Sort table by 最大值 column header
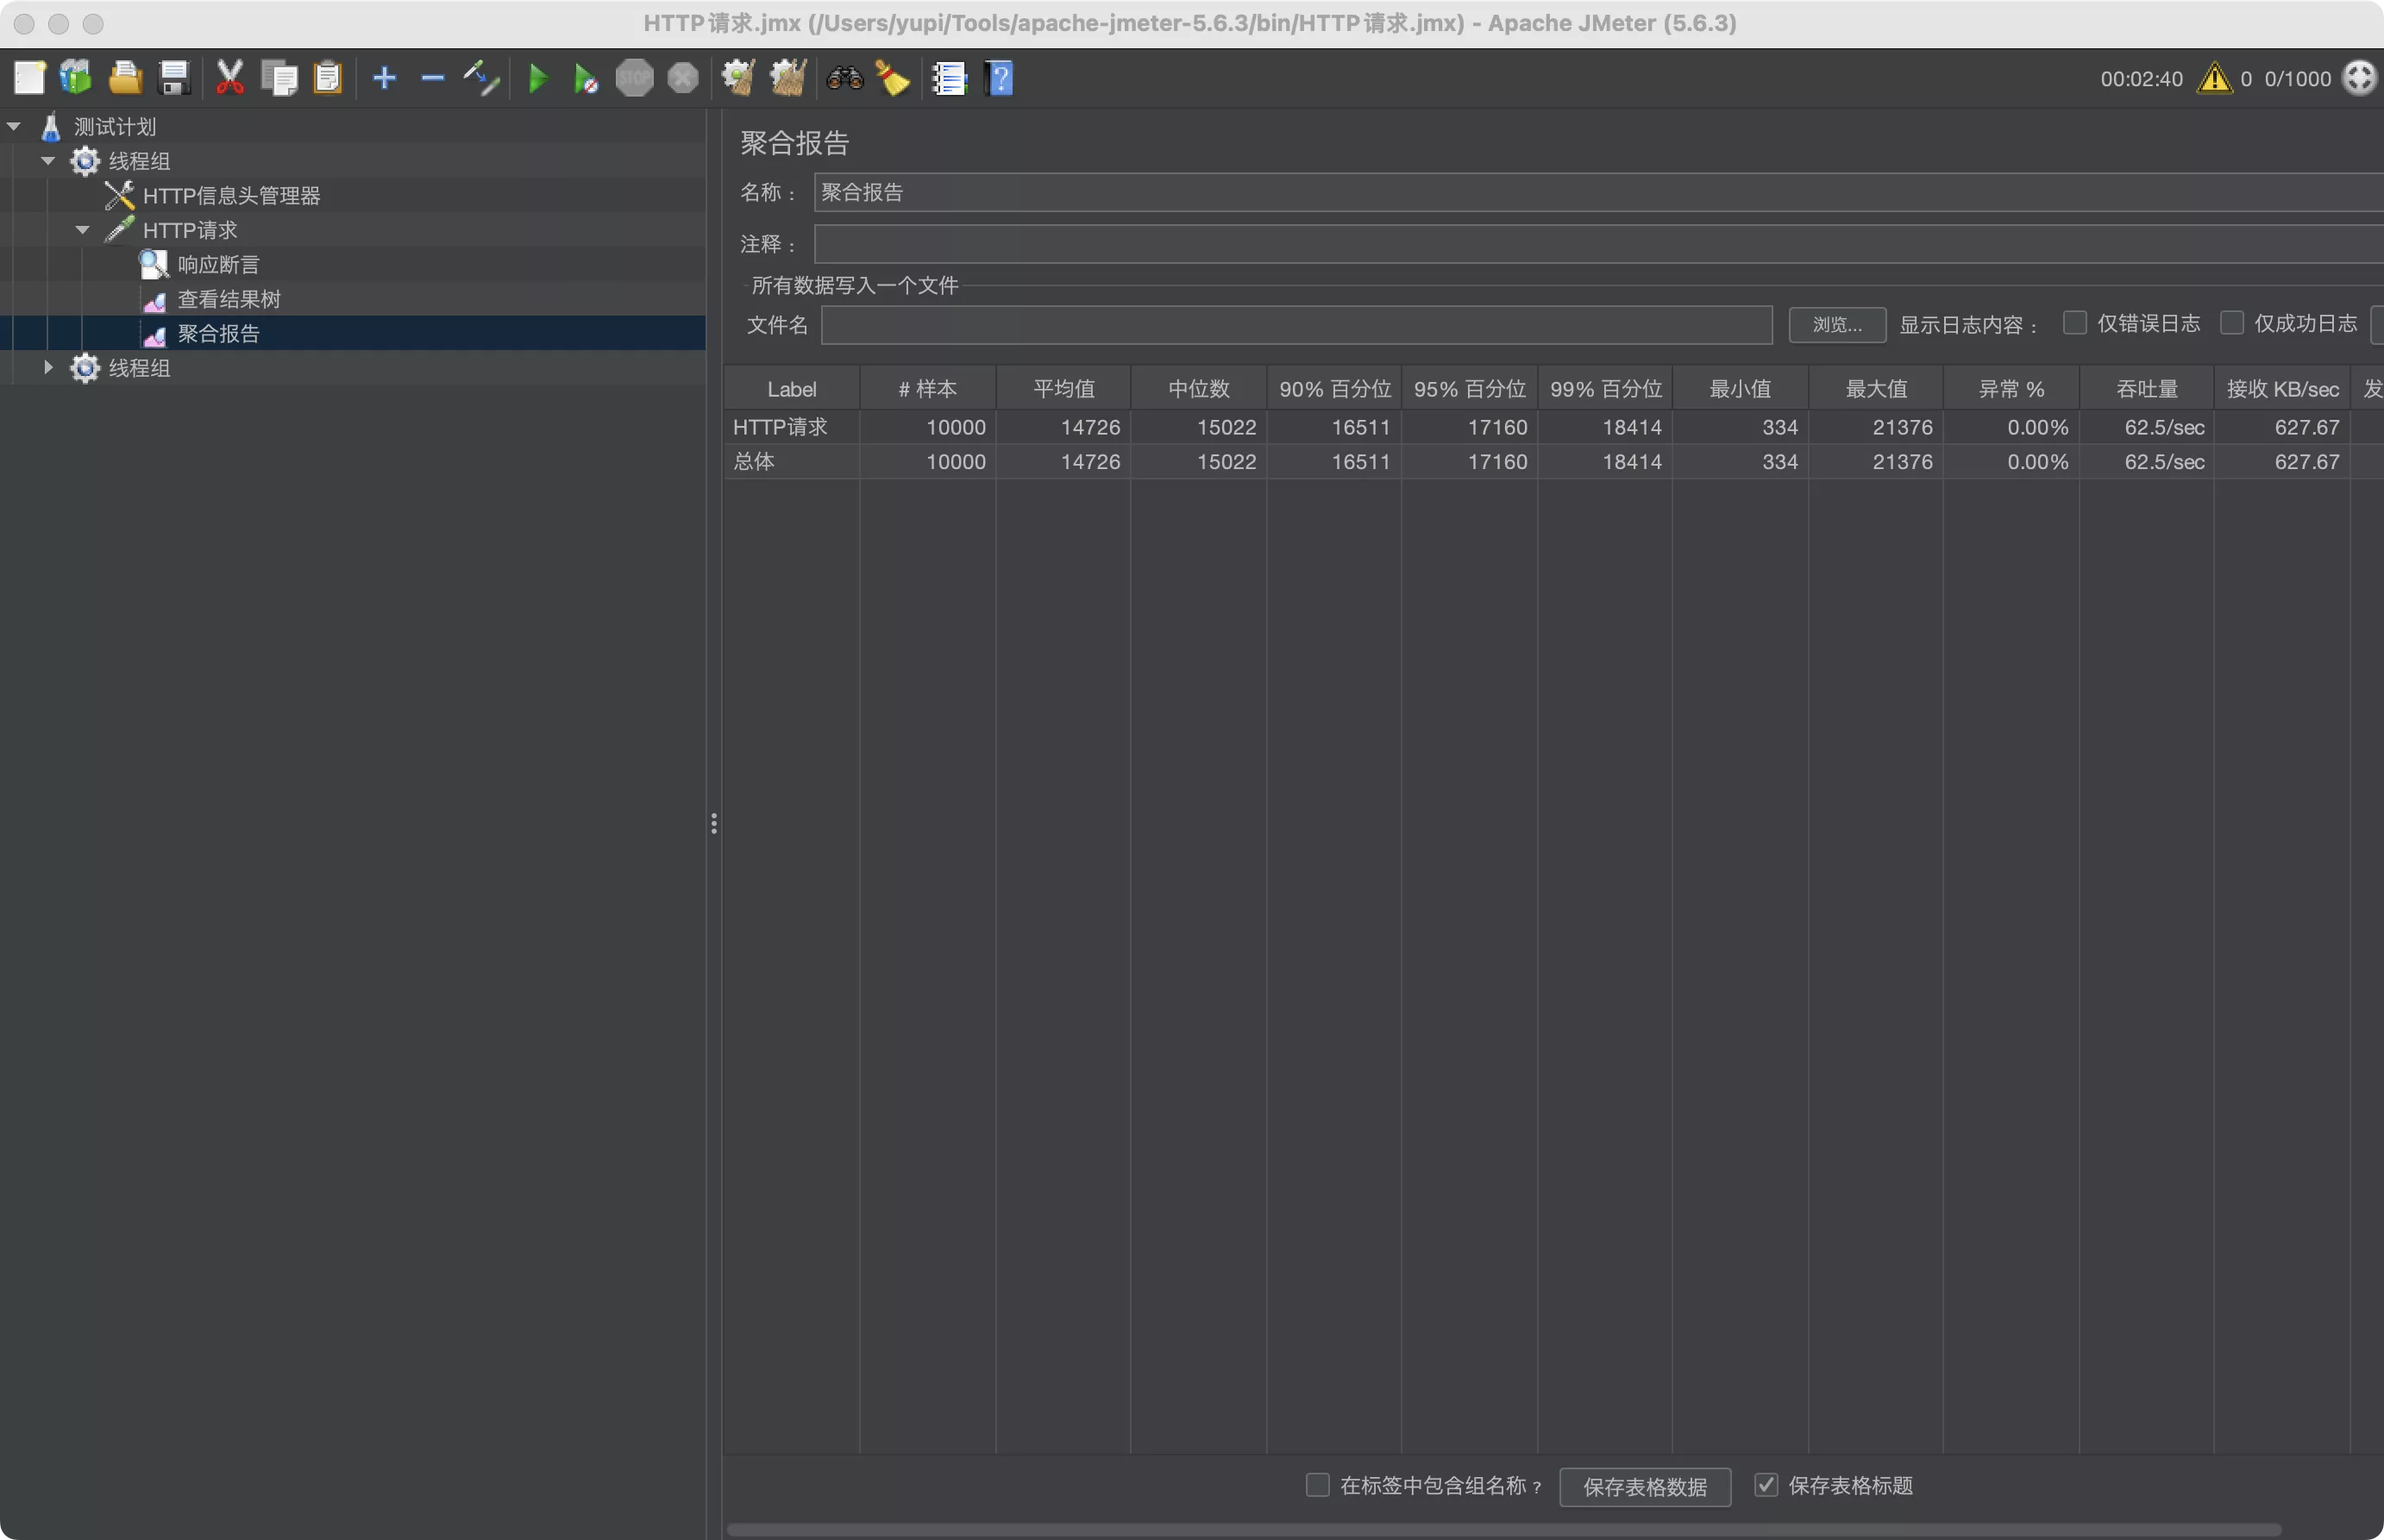This screenshot has height=1540, width=2384. (1877, 388)
